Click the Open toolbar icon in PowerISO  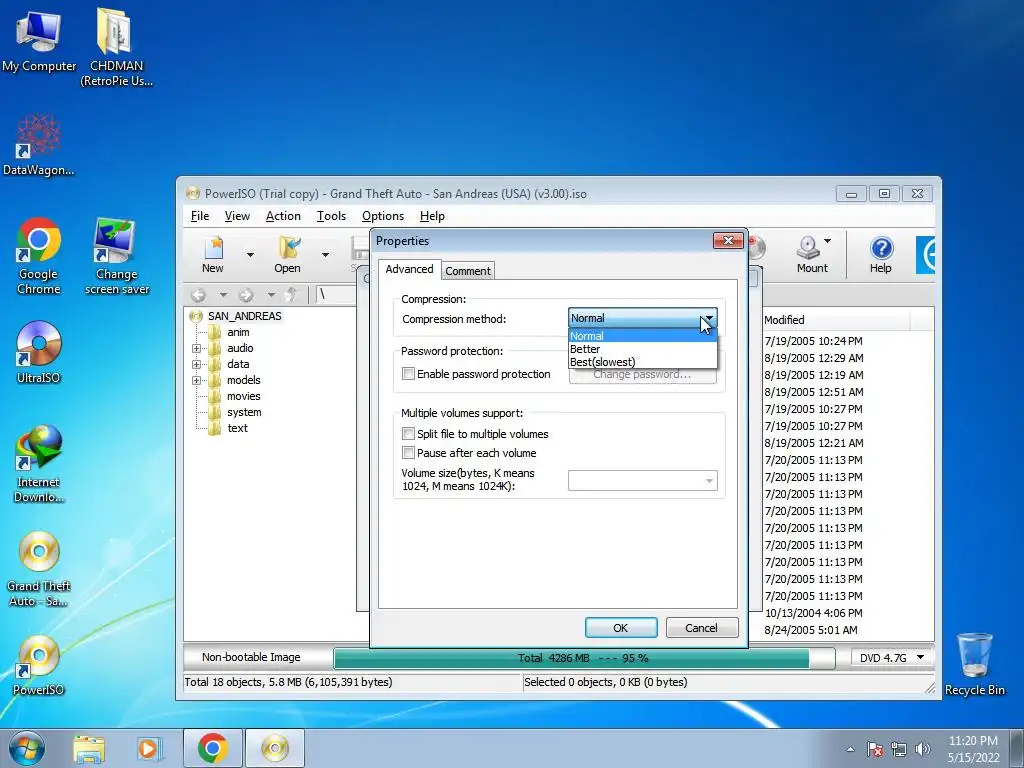pyautogui.click(x=287, y=254)
